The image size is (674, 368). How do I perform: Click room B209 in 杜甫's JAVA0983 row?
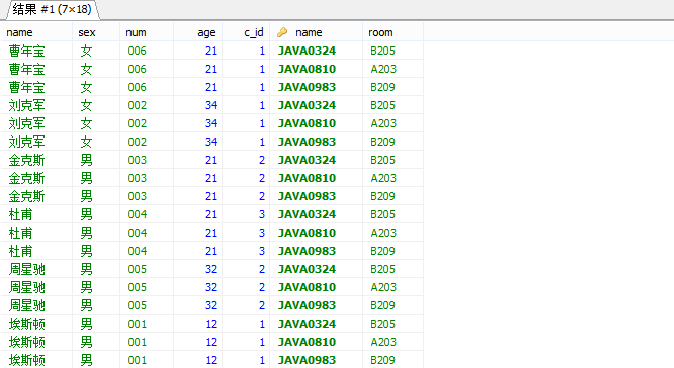(383, 251)
